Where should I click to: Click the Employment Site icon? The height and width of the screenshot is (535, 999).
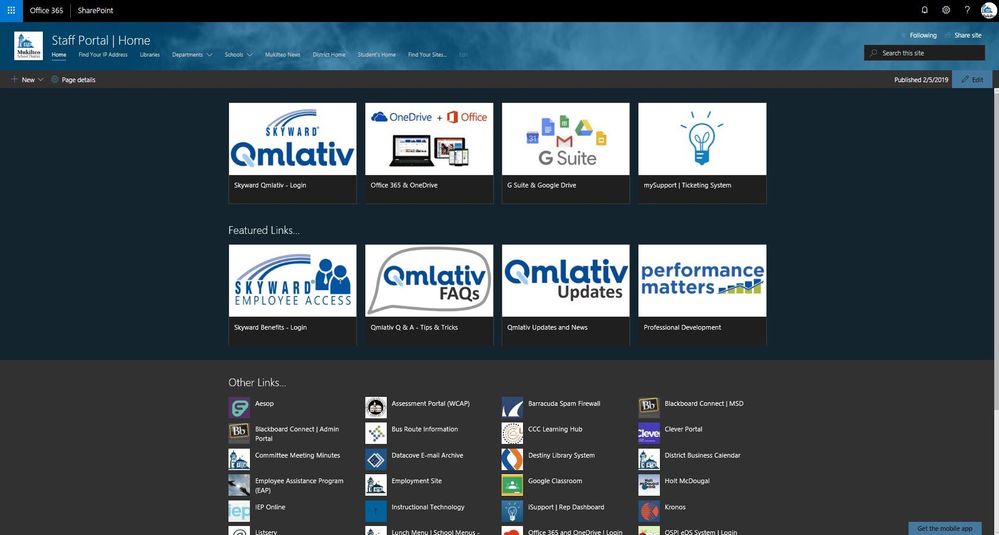[x=376, y=485]
